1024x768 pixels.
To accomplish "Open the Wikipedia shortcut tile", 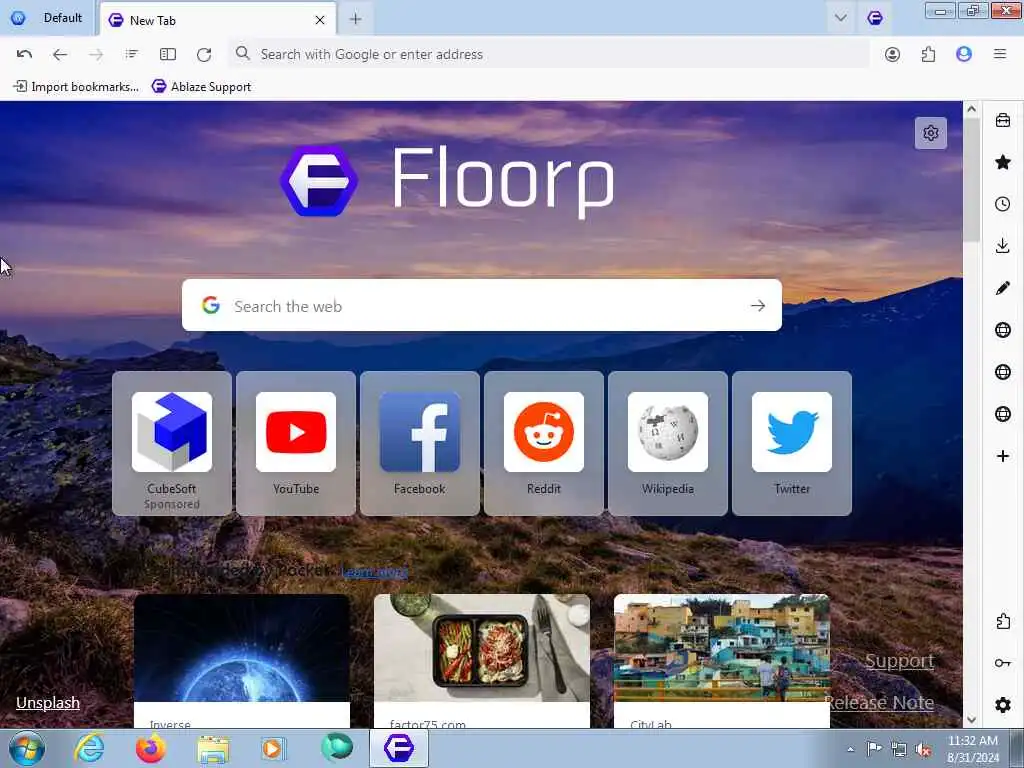I will [668, 443].
